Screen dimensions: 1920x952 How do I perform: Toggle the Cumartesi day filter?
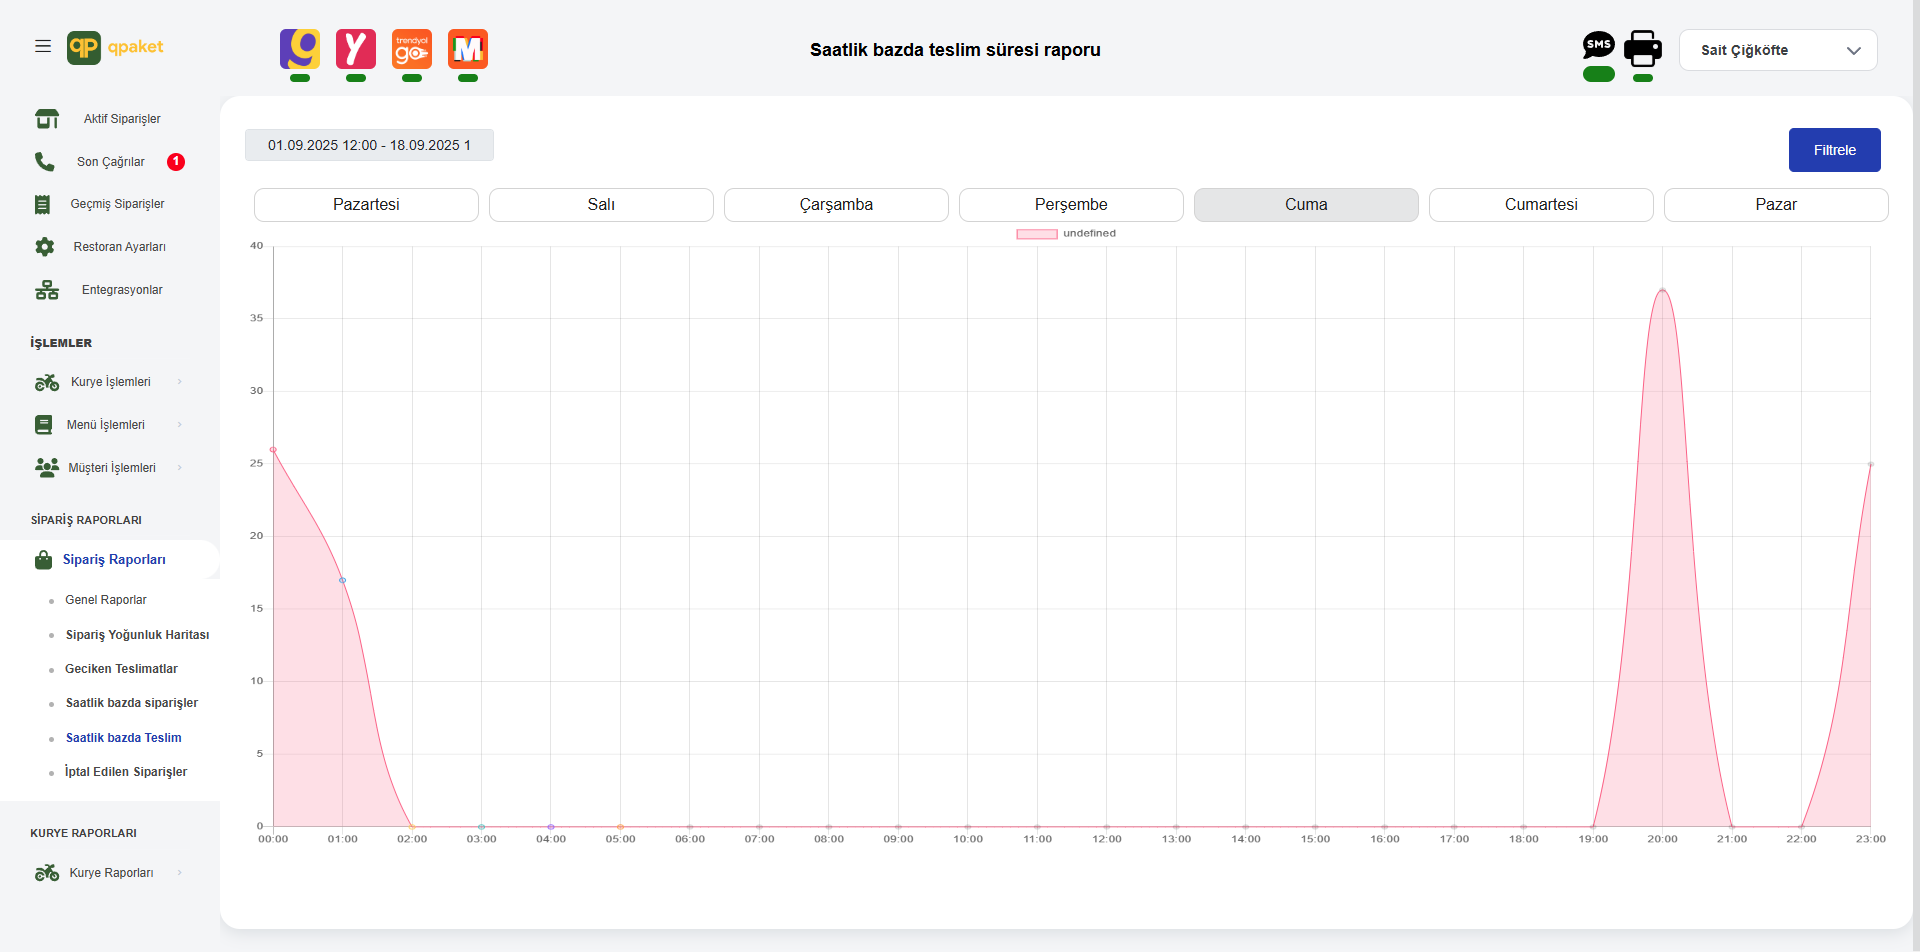point(1540,205)
